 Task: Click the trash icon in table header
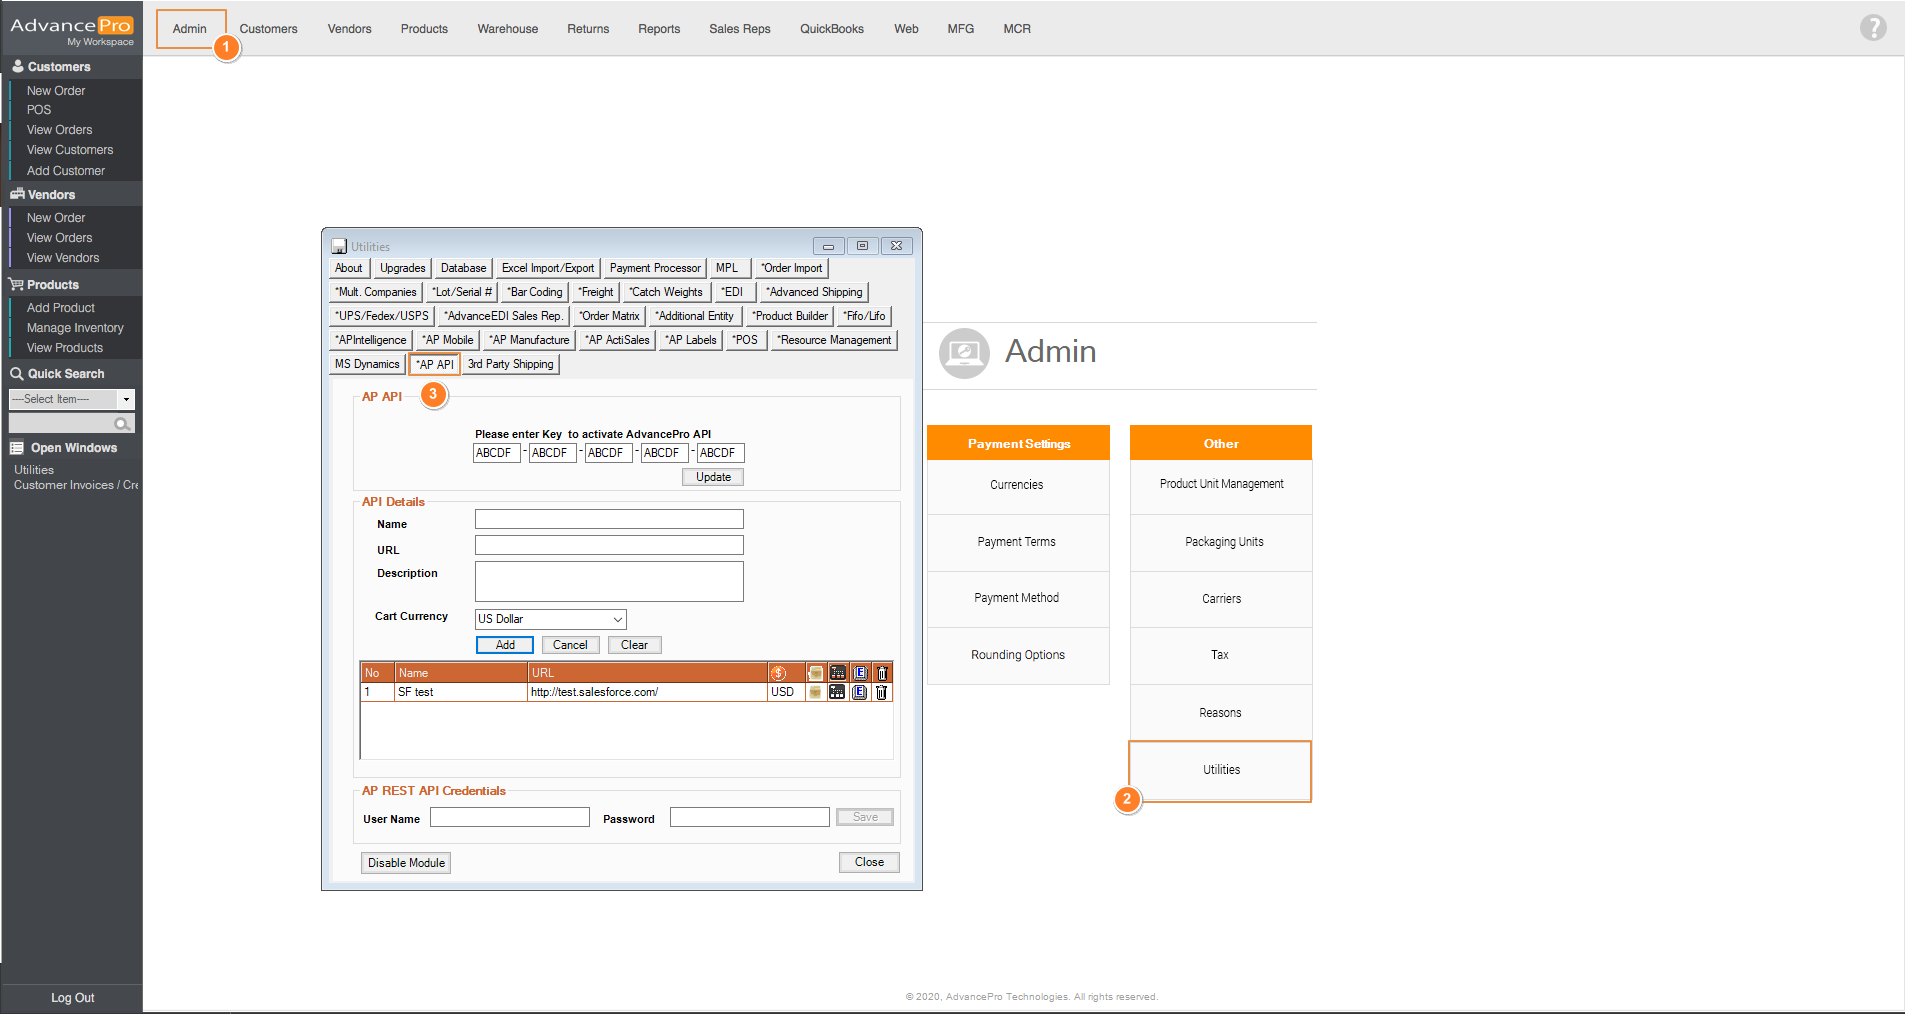(x=882, y=673)
